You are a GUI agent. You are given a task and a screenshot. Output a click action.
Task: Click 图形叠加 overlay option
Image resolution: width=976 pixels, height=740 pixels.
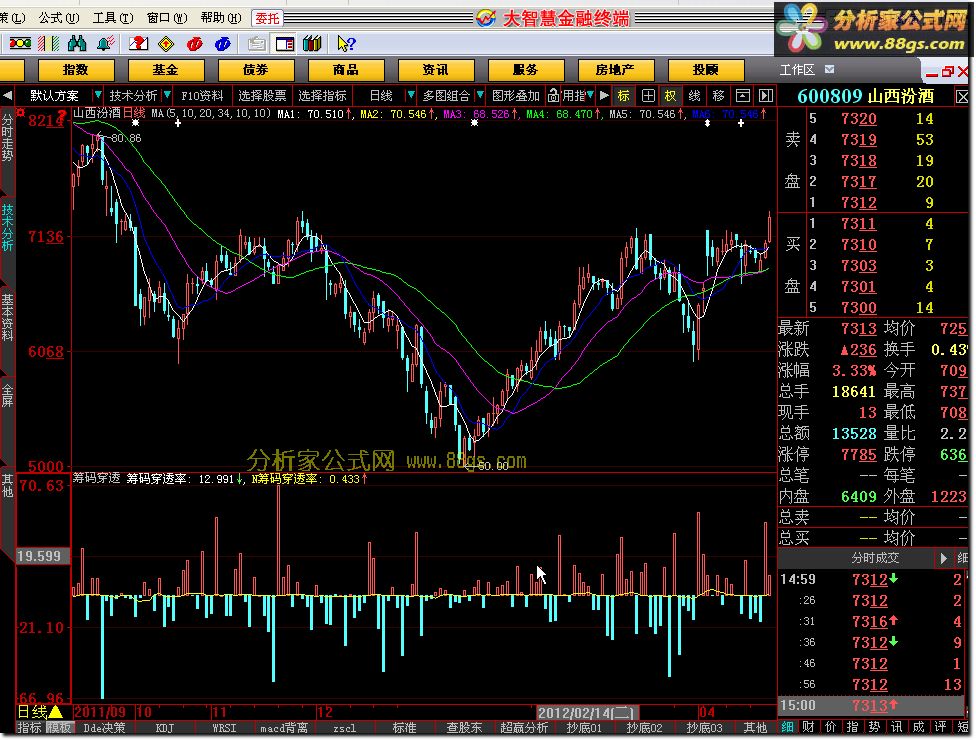515,96
